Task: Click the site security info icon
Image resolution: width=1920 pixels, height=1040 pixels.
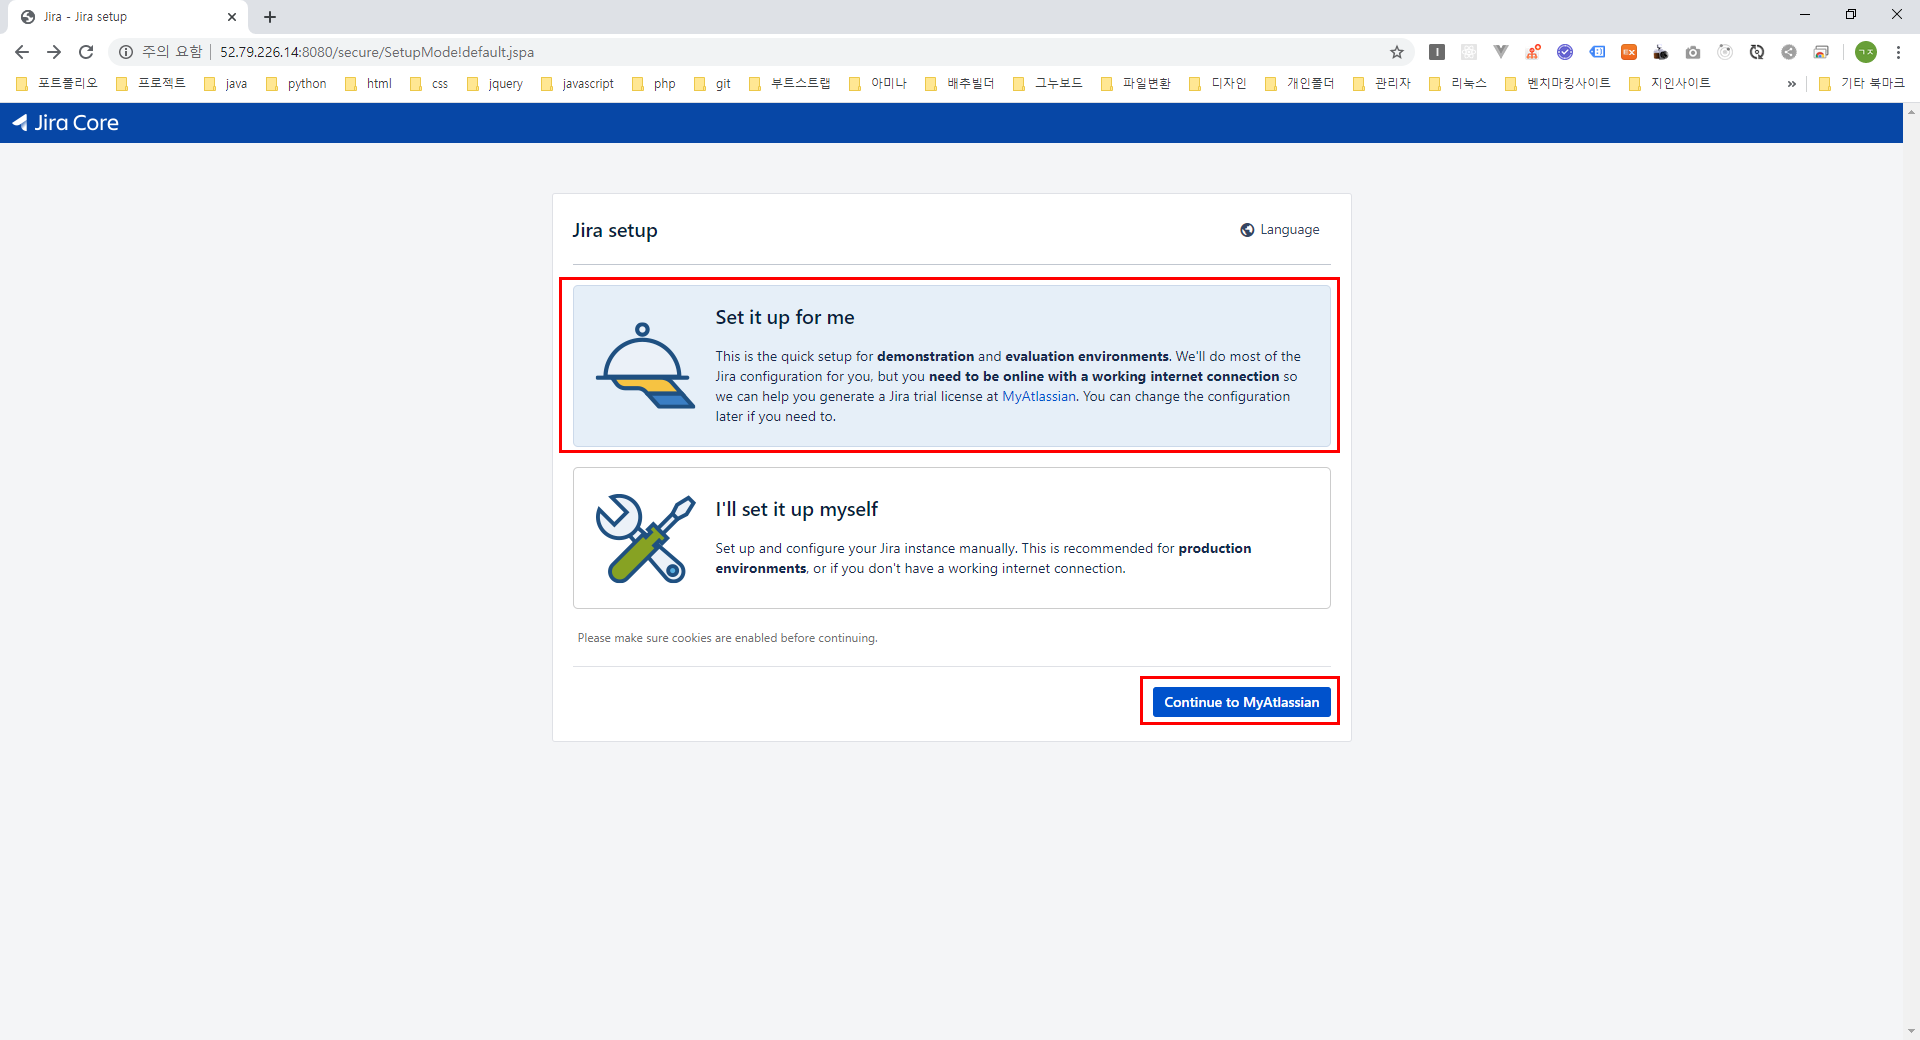Action: click(126, 52)
